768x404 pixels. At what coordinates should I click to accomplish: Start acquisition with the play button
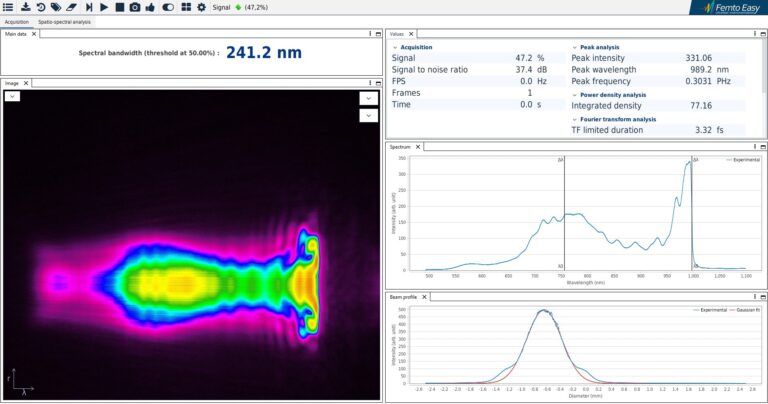pos(104,7)
